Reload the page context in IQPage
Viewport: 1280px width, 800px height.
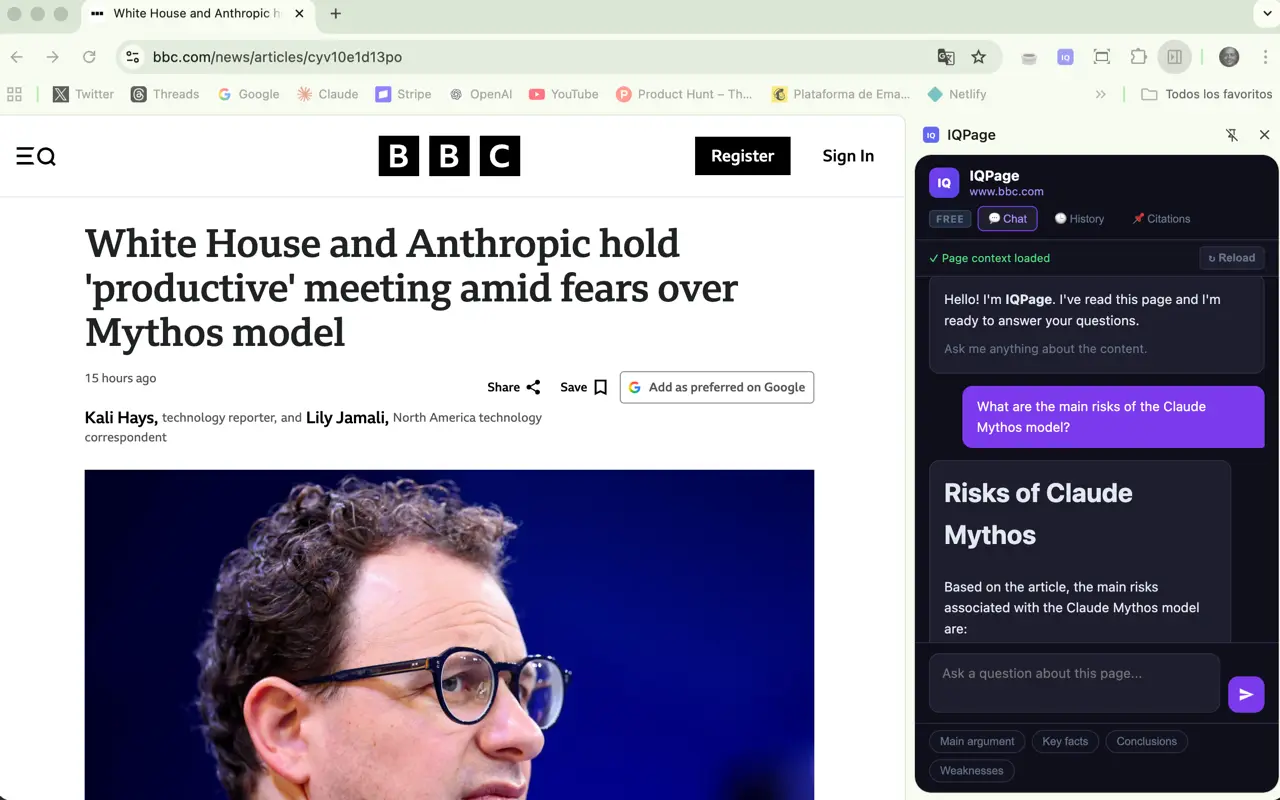click(x=1232, y=258)
